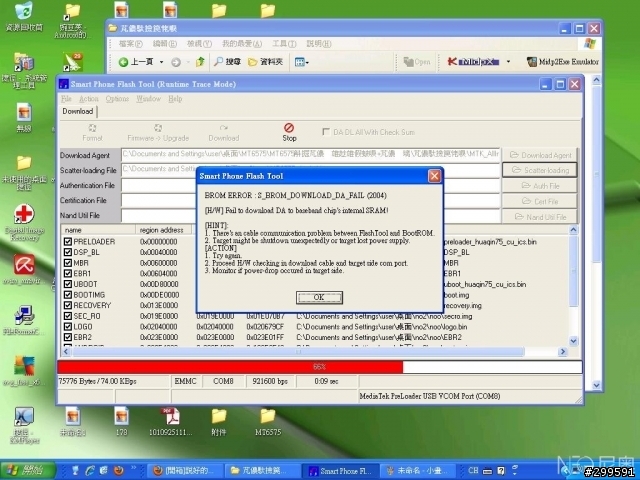The height and width of the screenshot is (480, 640).
Task: Click Folders icon in Explorer toolbar
Action: tap(253, 62)
